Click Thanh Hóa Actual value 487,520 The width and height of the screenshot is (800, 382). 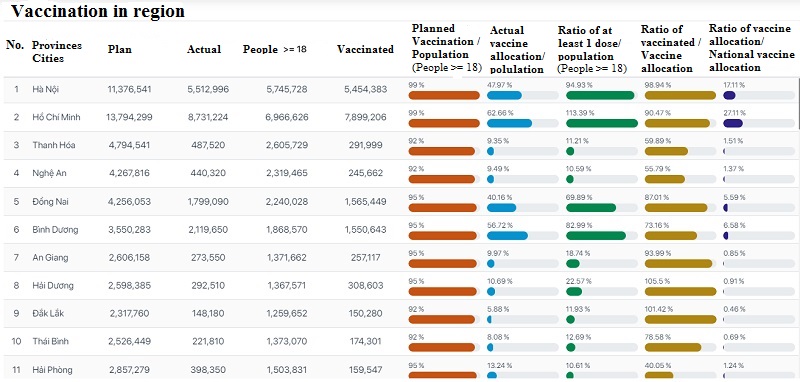206,145
